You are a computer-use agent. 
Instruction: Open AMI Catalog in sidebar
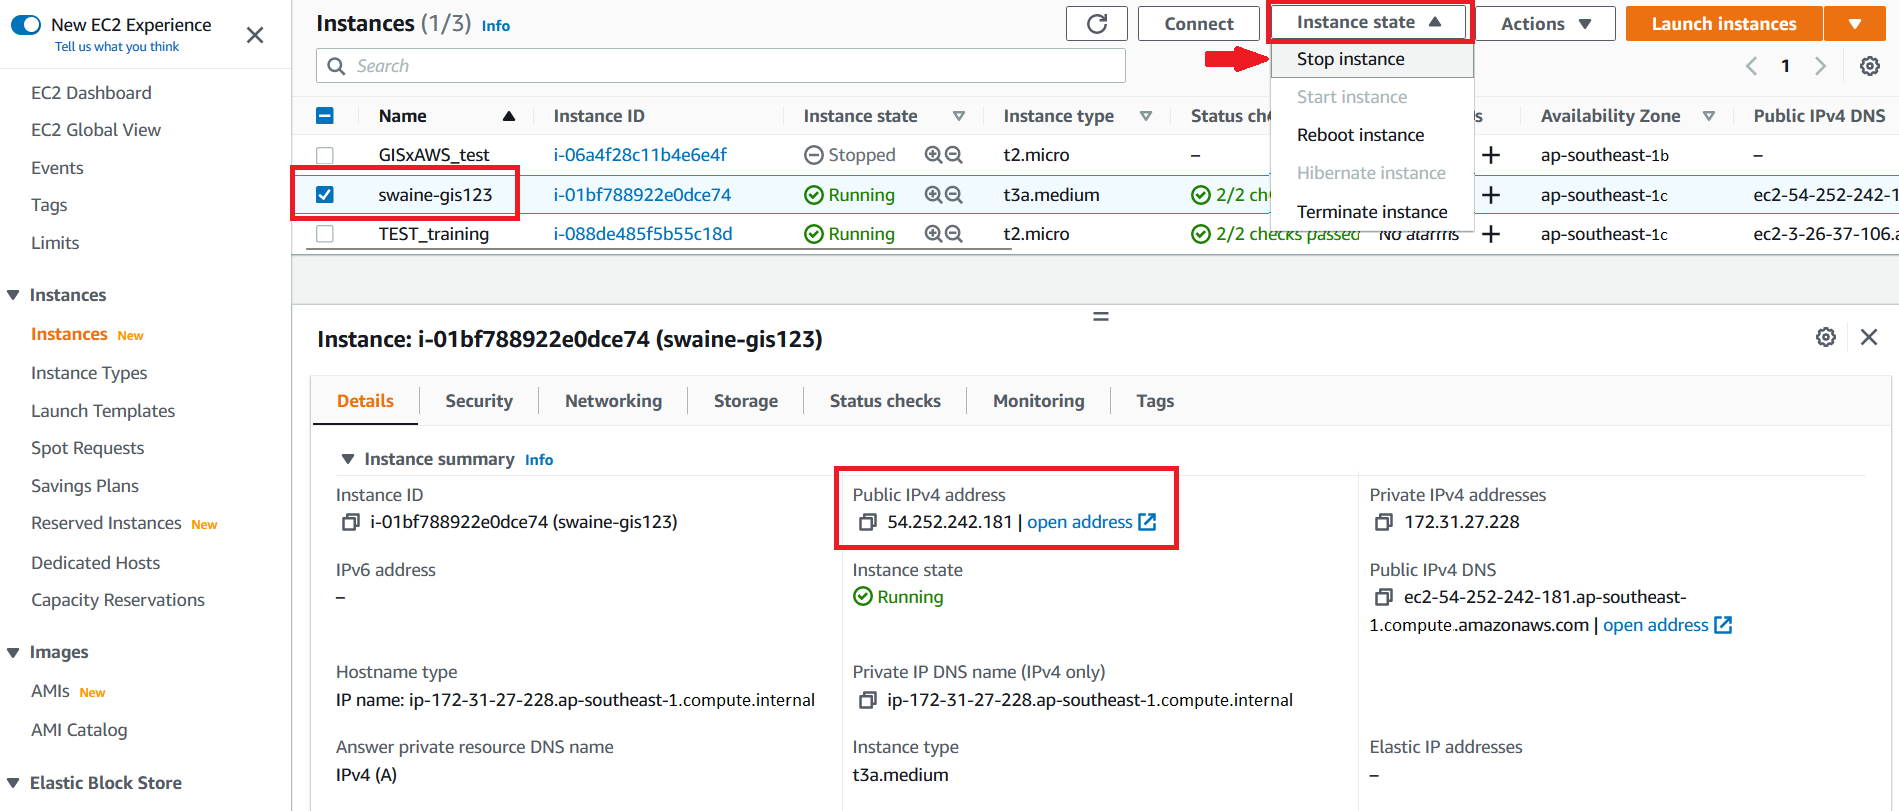tap(79, 730)
